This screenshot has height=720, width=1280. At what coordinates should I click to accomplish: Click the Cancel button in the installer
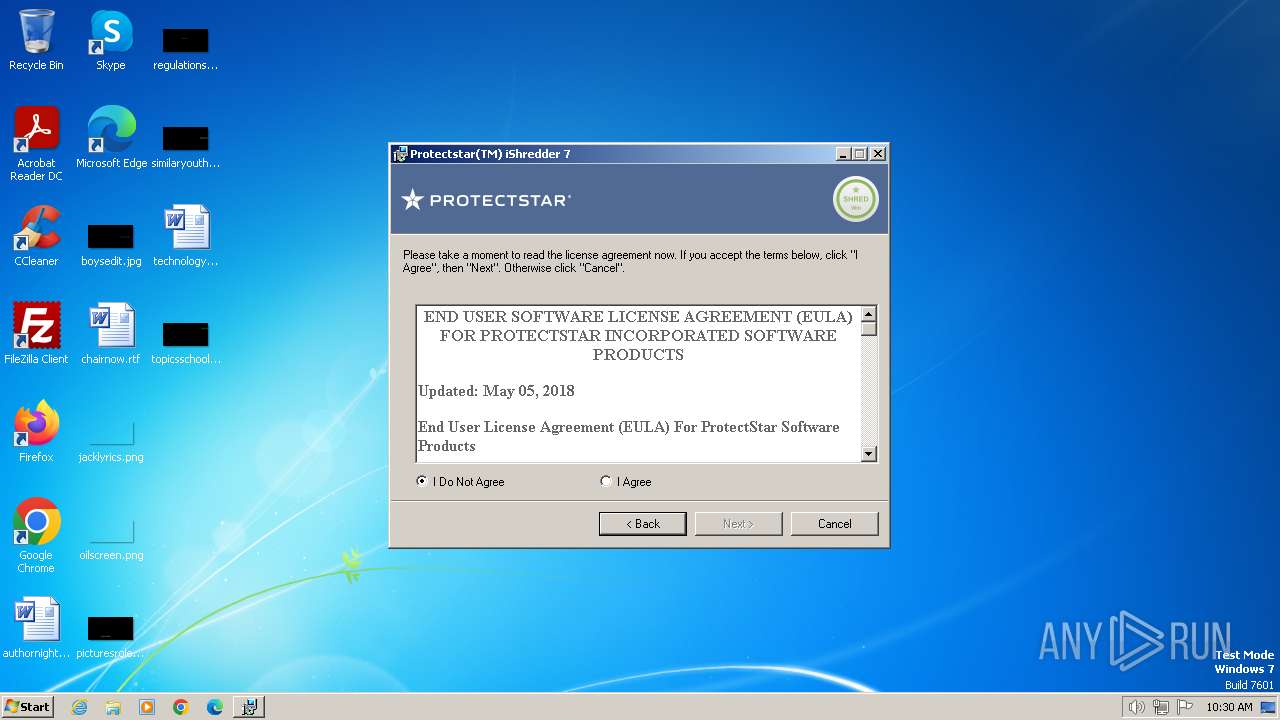pyautogui.click(x=834, y=524)
